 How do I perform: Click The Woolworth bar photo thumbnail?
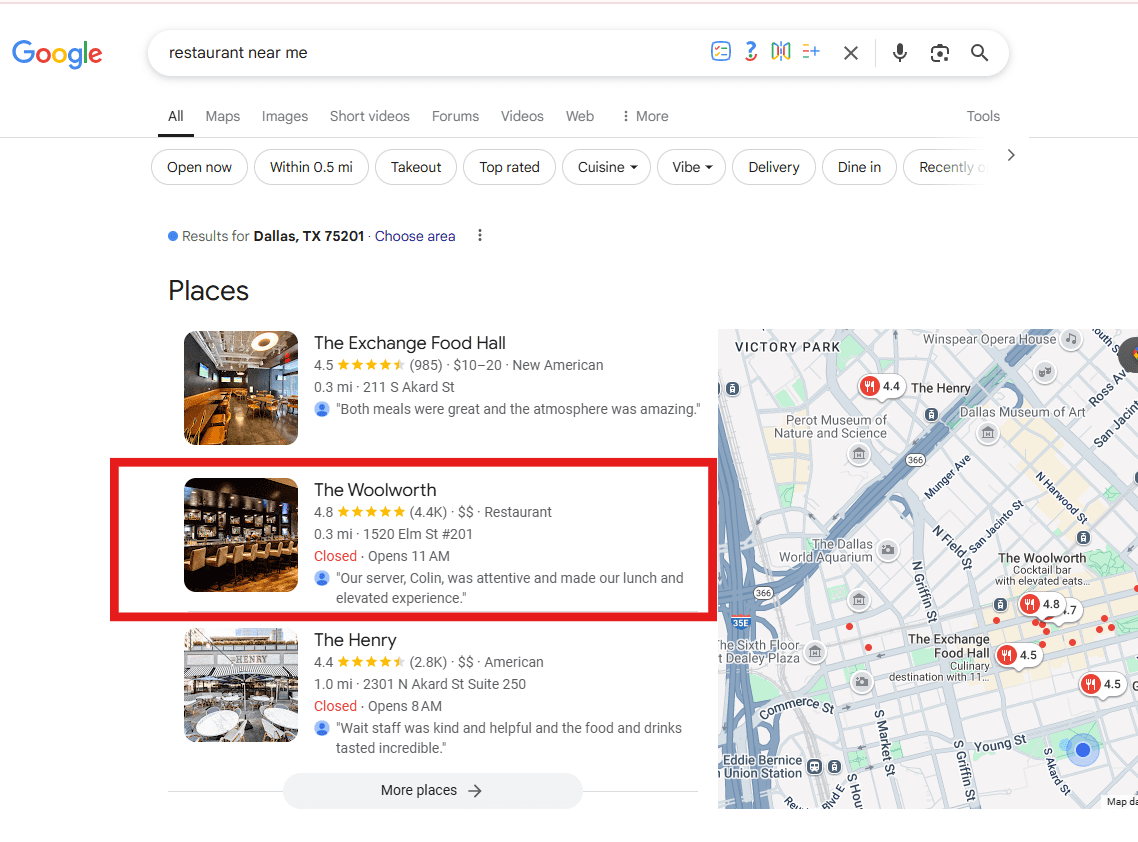point(241,535)
